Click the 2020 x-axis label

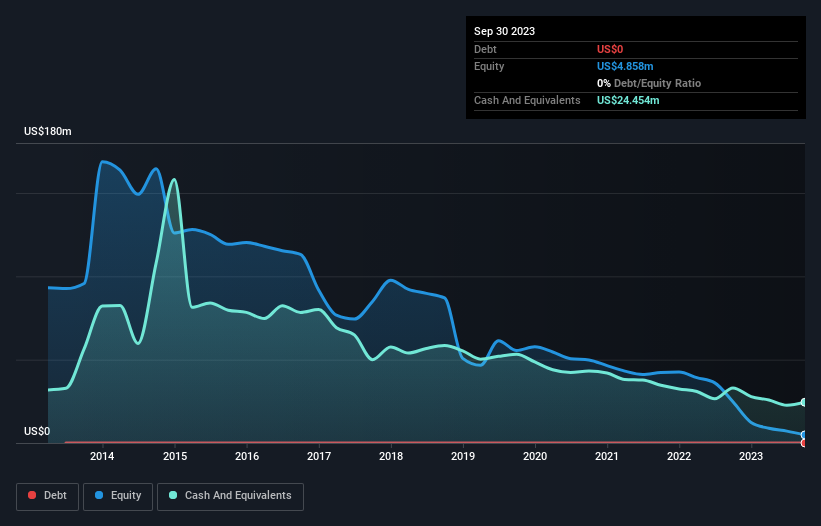pos(535,456)
